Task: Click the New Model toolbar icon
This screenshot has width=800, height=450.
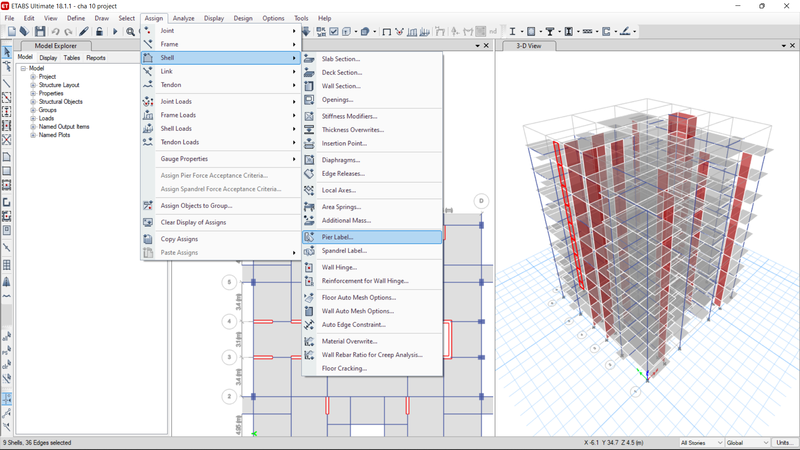Action: [11, 32]
